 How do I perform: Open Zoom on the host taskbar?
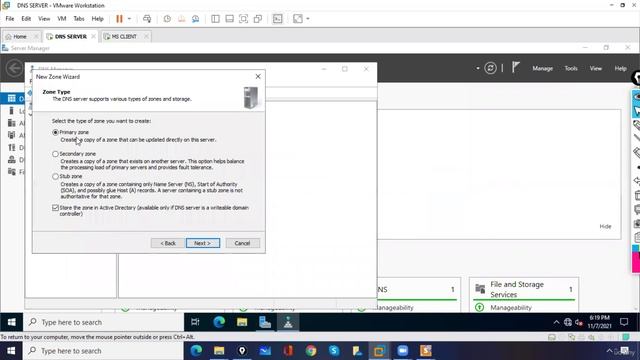click(402, 351)
